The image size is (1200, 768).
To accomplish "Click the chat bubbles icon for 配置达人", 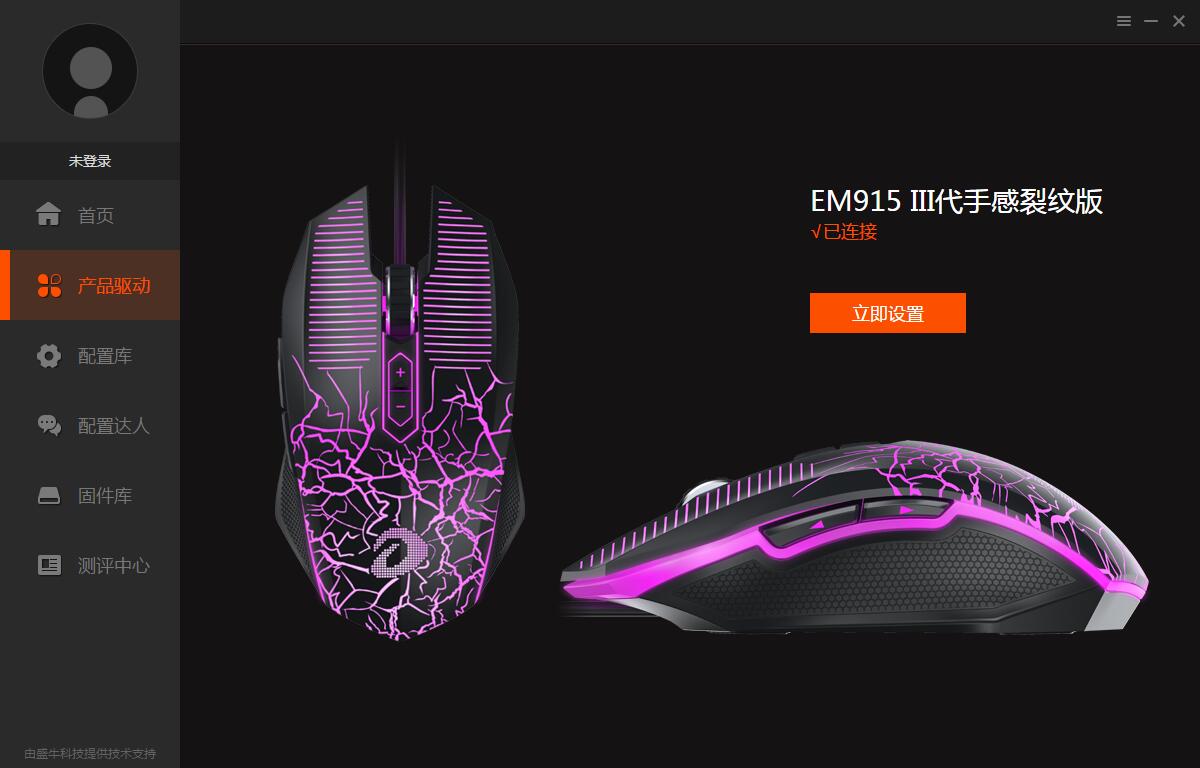I will [49, 425].
